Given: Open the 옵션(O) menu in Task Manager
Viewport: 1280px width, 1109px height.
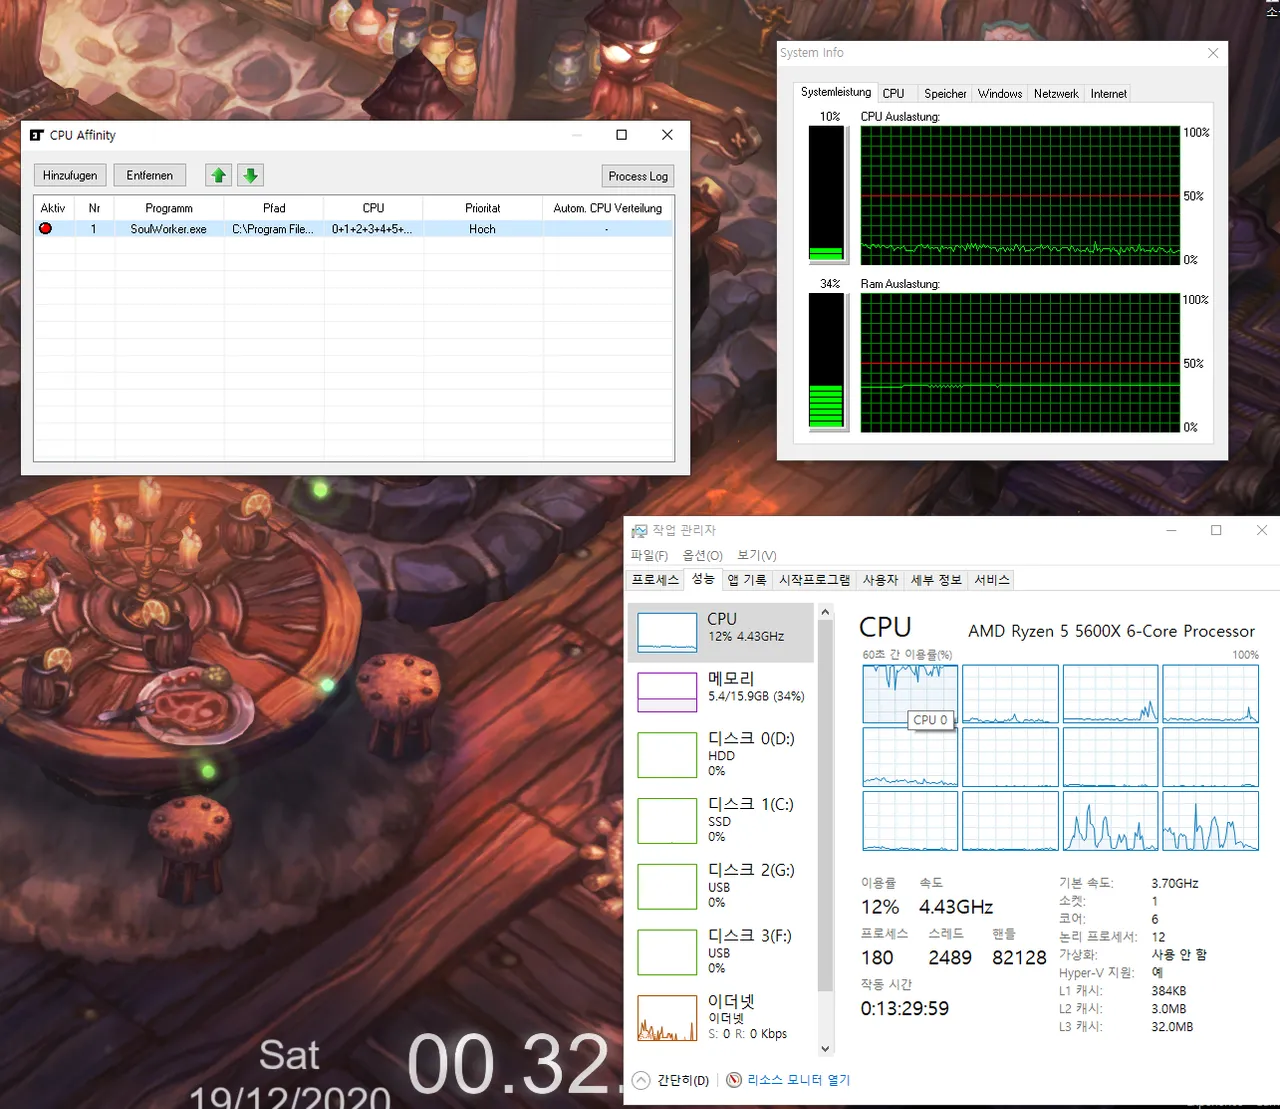Looking at the screenshot, I should tap(702, 555).
